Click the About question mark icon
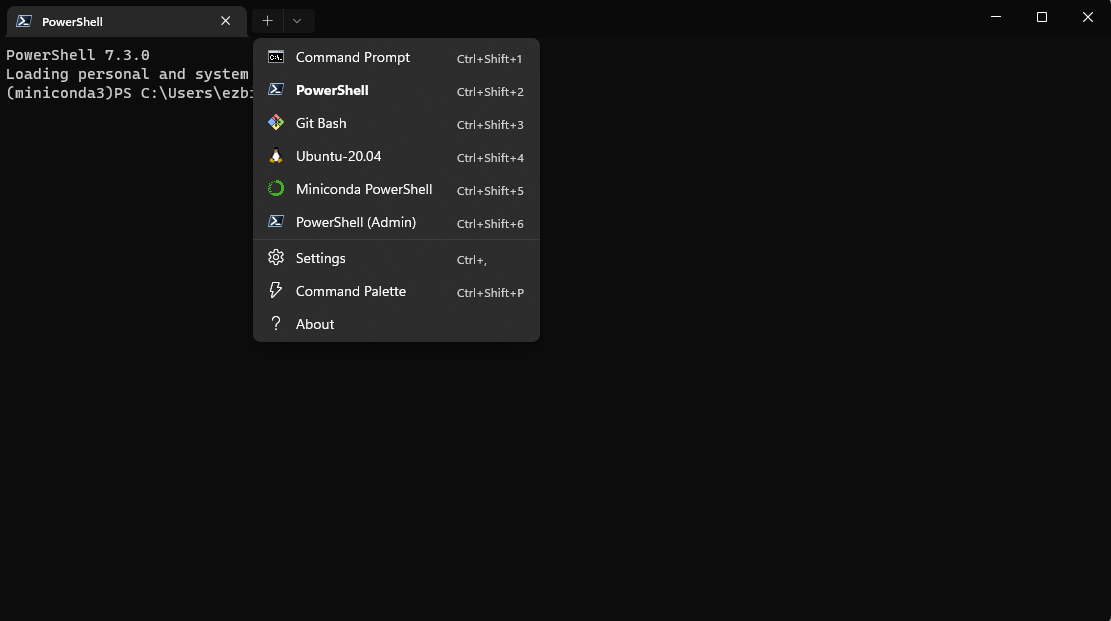Screen dimensions: 1111x621 coord(275,323)
